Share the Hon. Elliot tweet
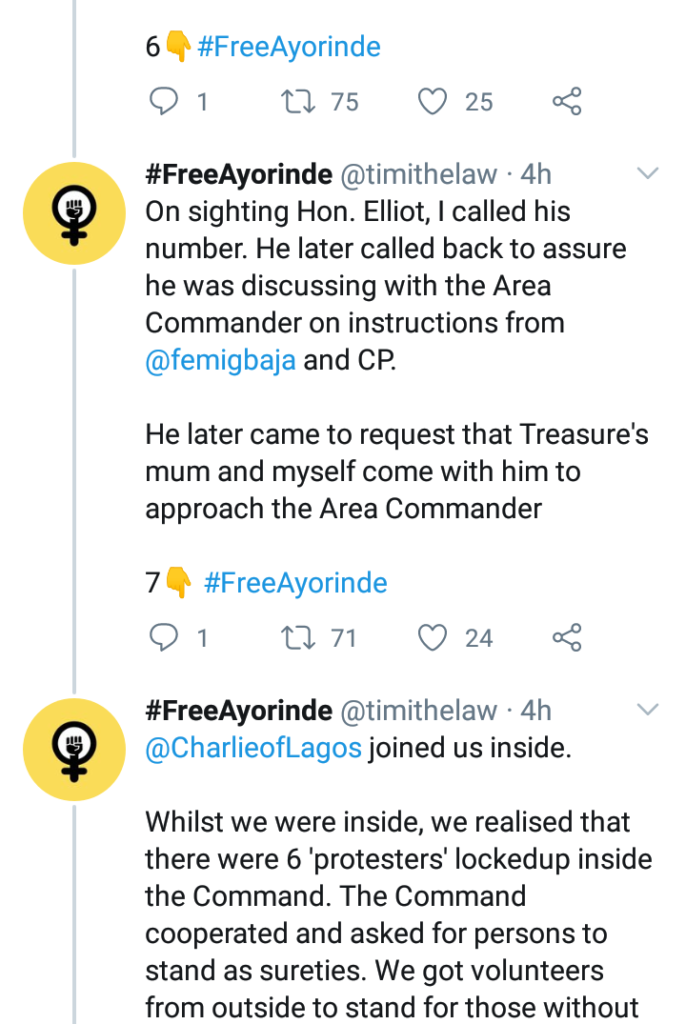Image resolution: width=686 pixels, height=1024 pixels. 566,637
